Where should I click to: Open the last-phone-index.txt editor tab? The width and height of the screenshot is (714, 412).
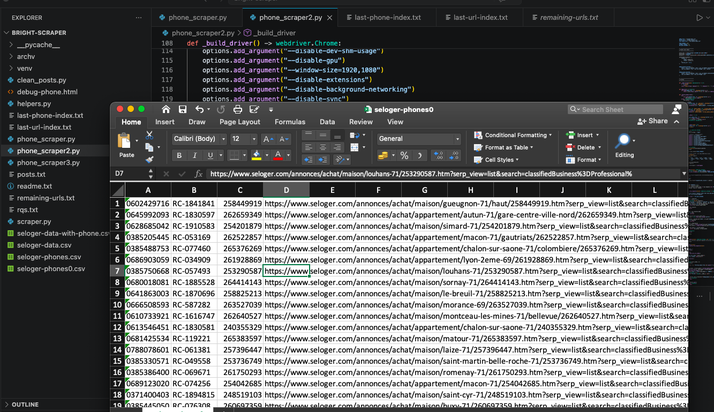click(x=387, y=17)
